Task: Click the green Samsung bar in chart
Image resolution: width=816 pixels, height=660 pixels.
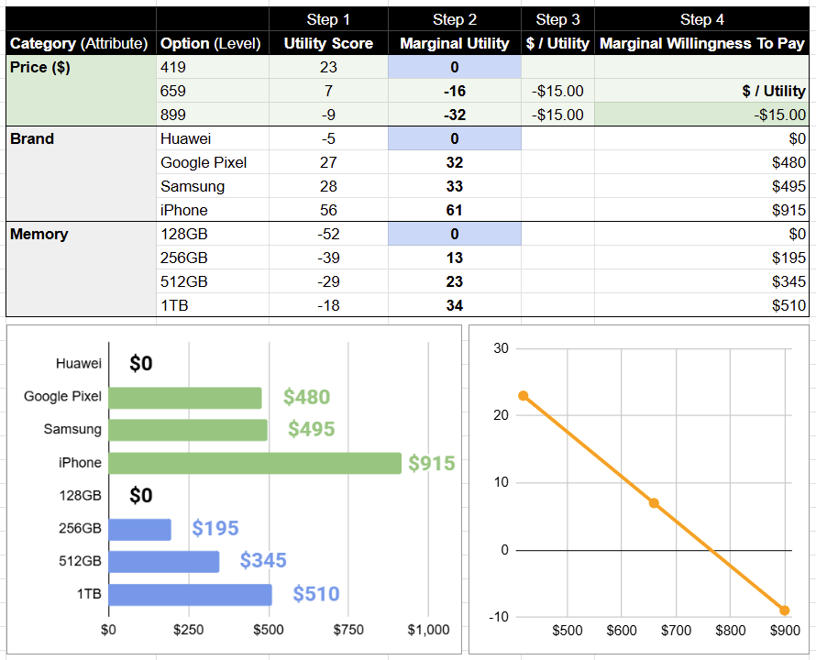Action: pyautogui.click(x=188, y=430)
